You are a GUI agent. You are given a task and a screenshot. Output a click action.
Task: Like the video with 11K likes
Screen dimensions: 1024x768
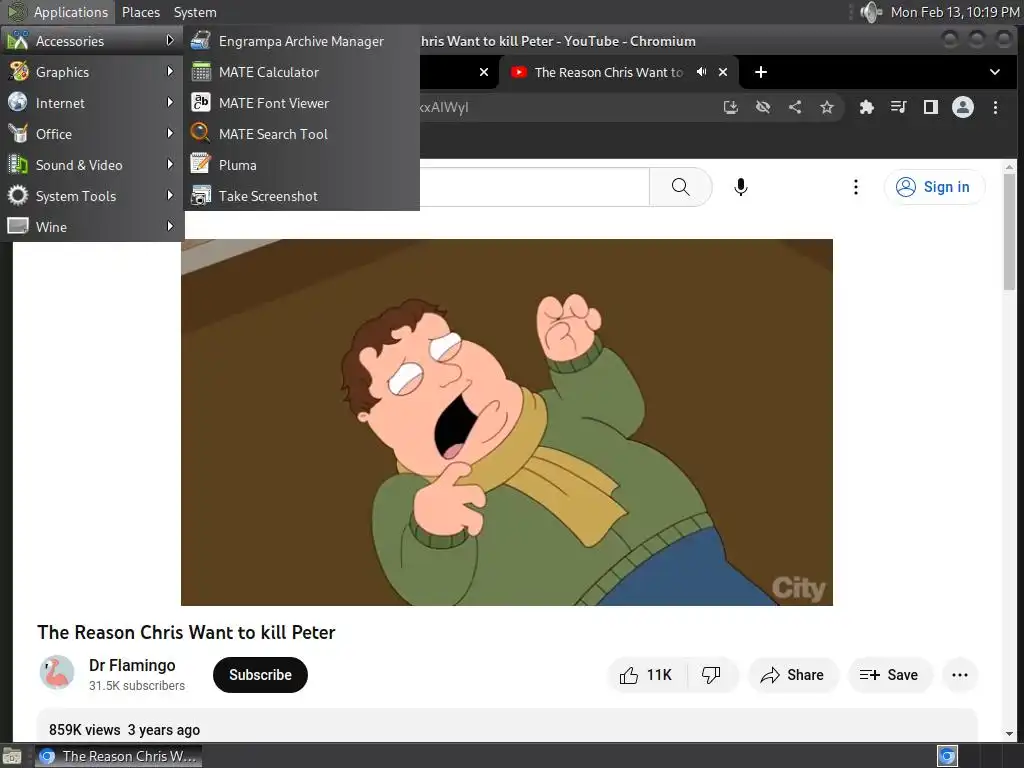(x=647, y=675)
